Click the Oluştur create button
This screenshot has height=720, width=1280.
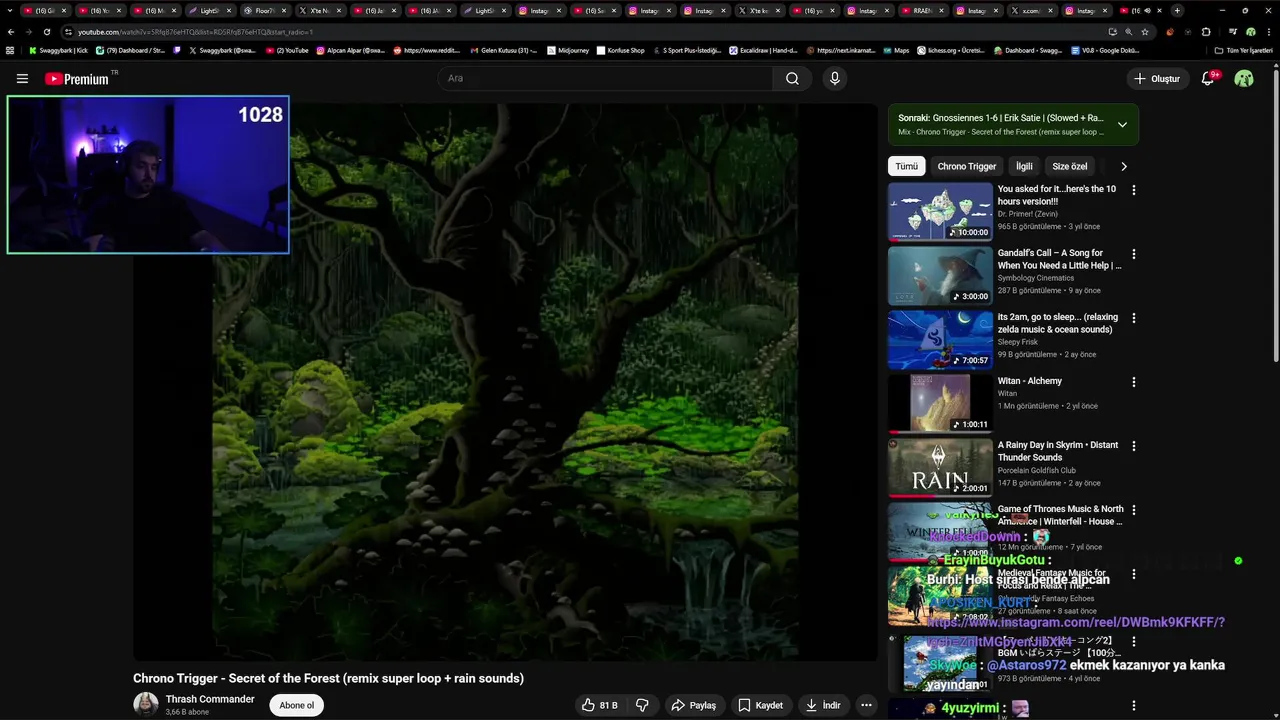click(1156, 78)
